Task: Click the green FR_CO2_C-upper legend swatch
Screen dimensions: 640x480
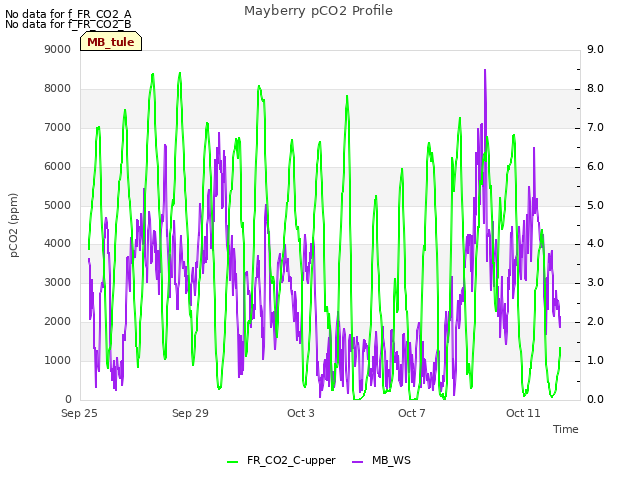Action: (x=232, y=462)
